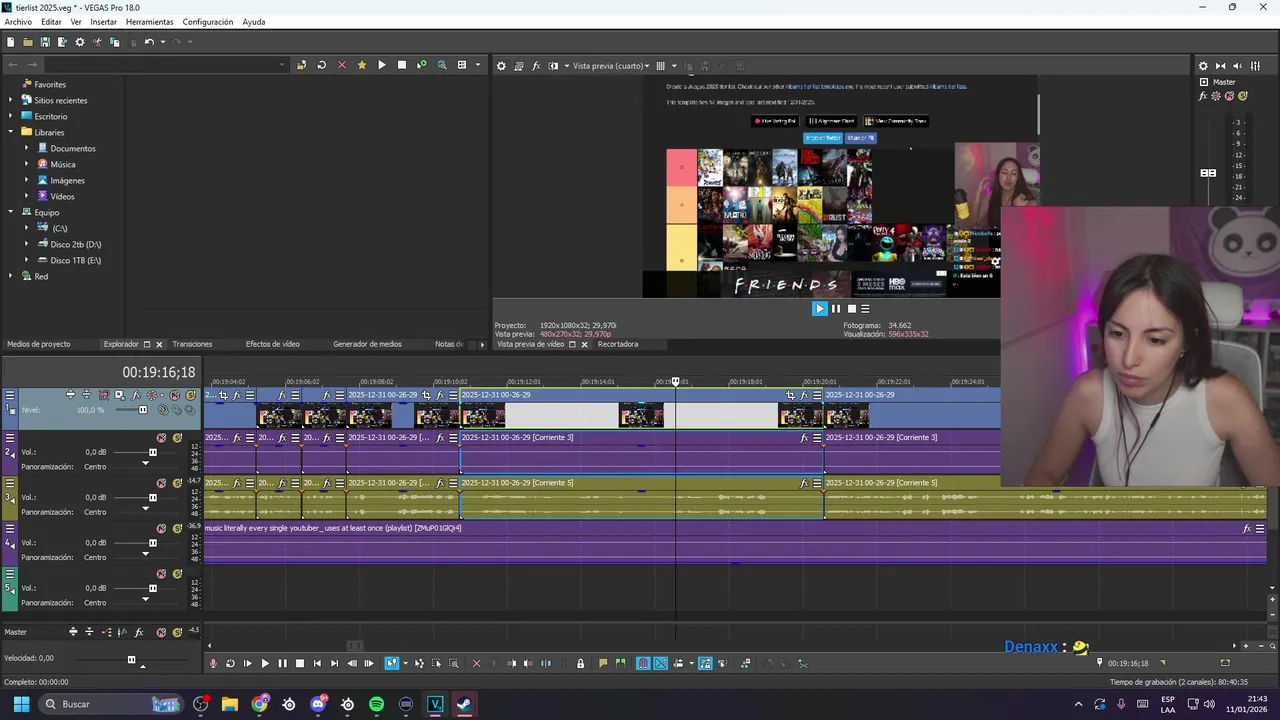Open video preview properties gear icon
Viewport: 1280px width, 720px height.
point(502,66)
